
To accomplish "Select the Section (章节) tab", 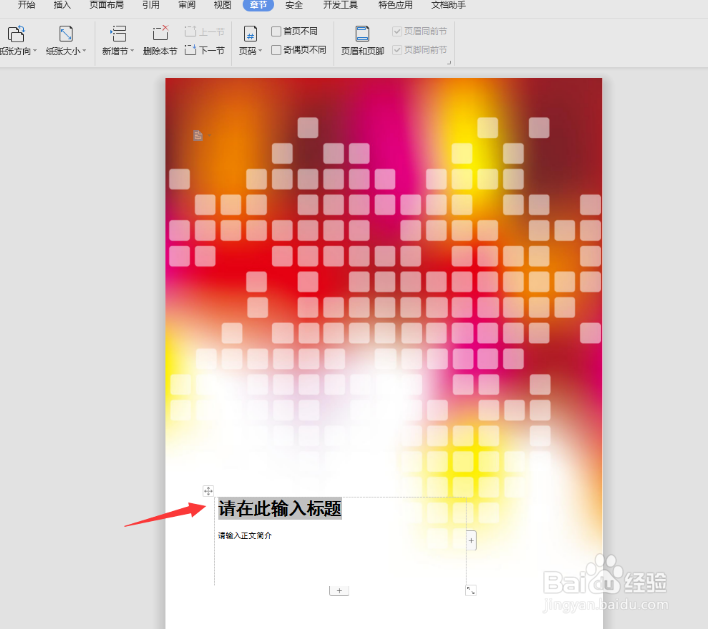I will (x=258, y=5).
